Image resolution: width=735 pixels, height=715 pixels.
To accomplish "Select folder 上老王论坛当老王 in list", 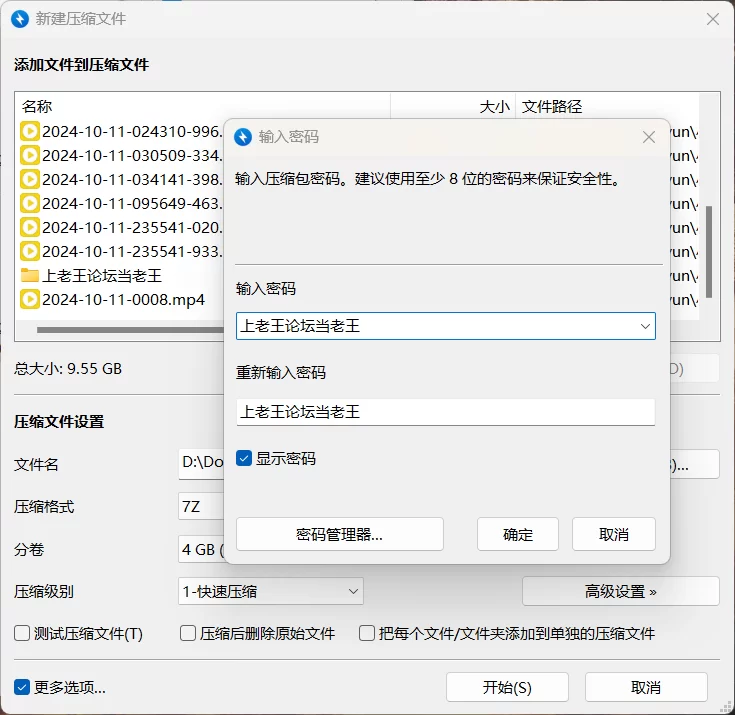I will click(102, 276).
